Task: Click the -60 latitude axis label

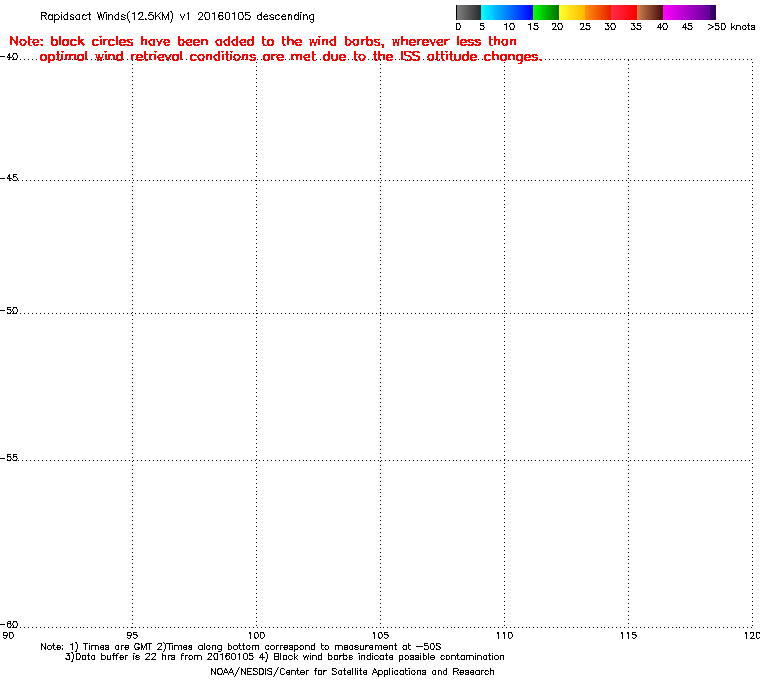Action: [9, 624]
